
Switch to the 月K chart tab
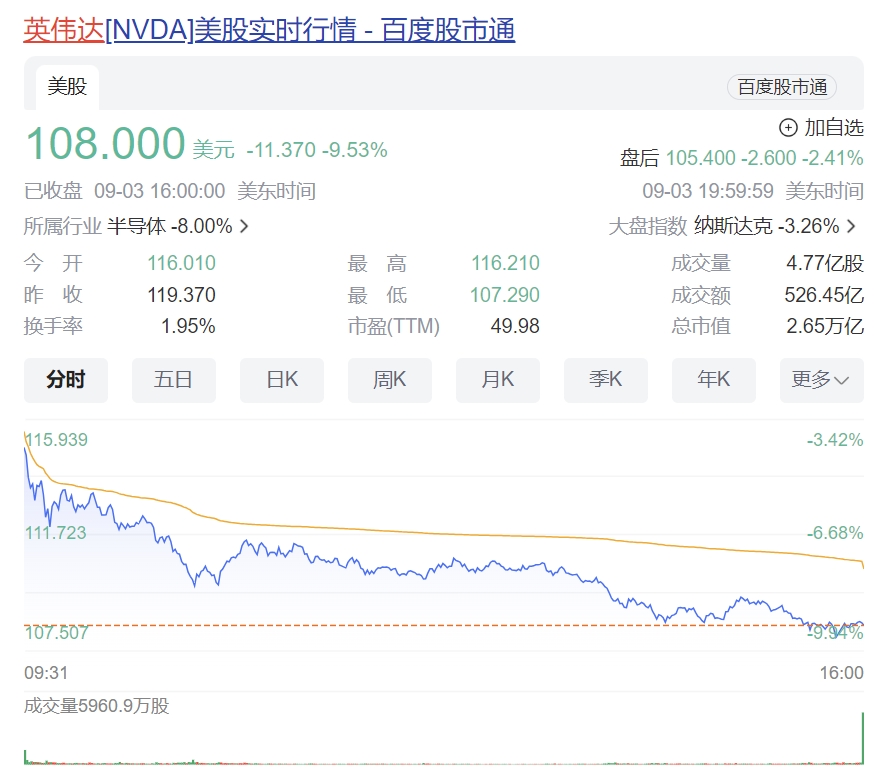[x=498, y=380]
